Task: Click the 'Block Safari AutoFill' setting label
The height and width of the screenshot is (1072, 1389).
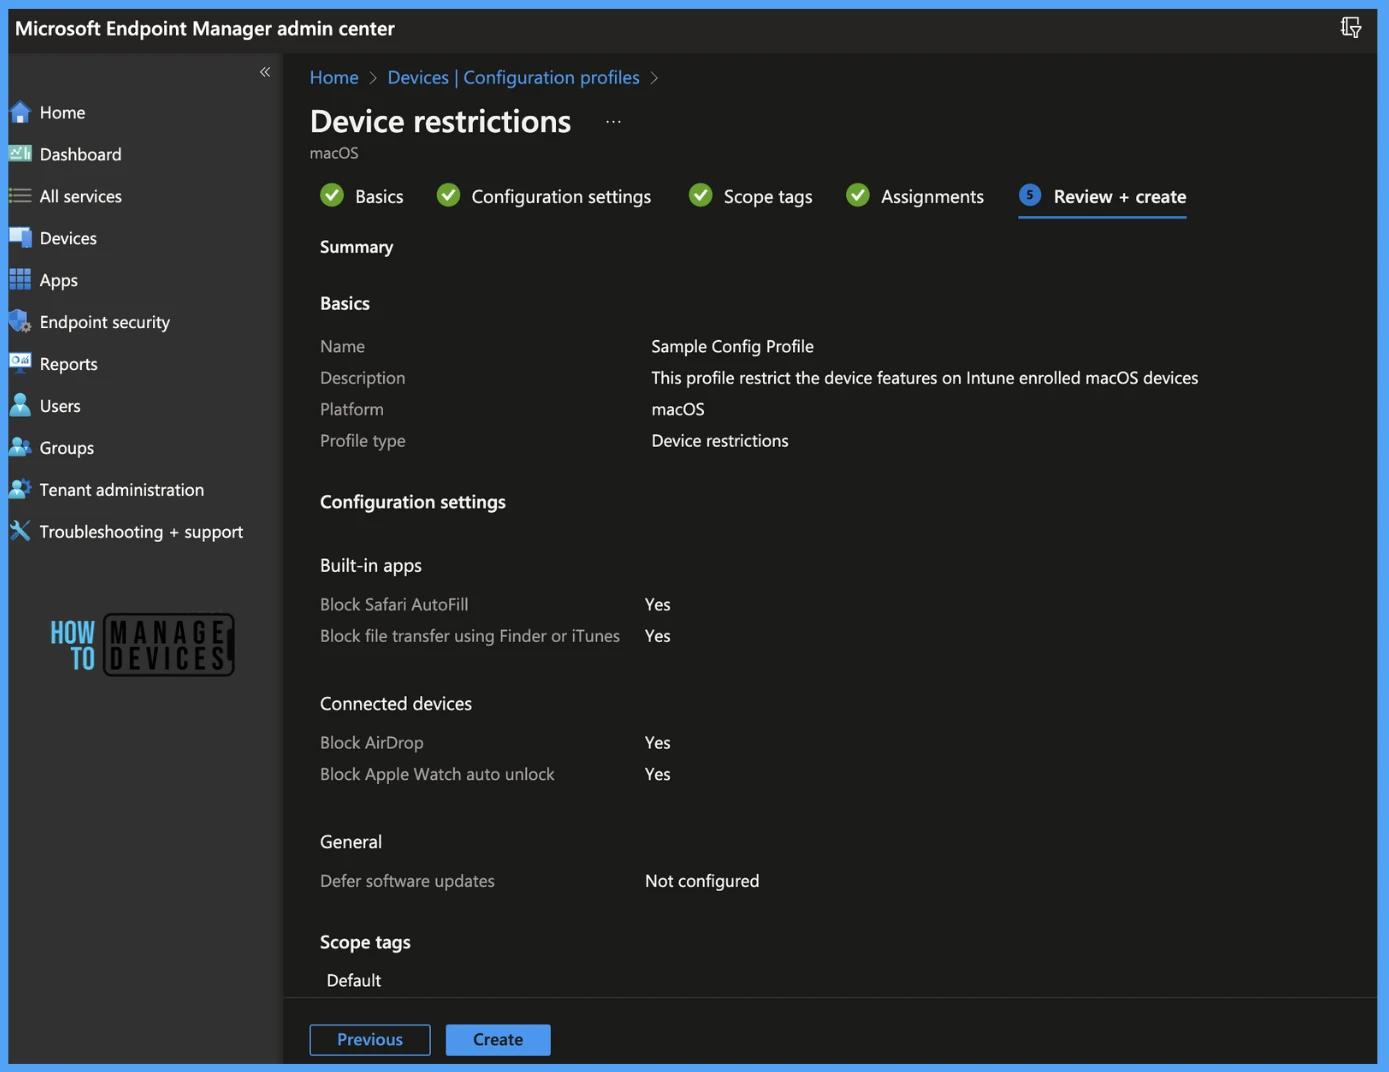Action: 394,605
